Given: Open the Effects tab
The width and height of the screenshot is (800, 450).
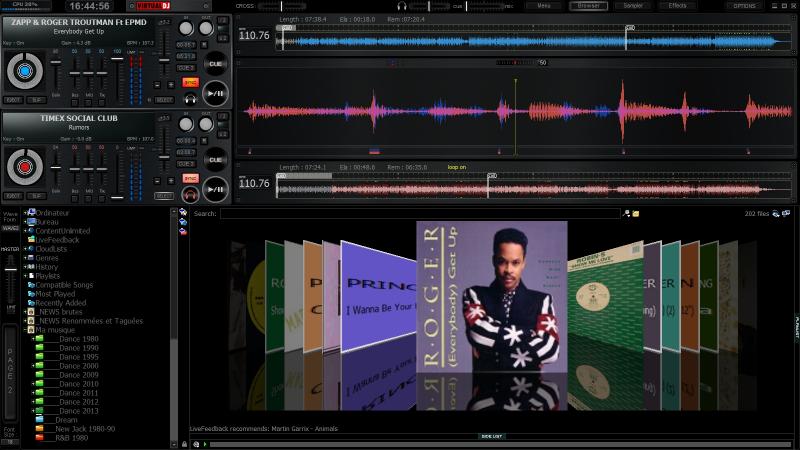Looking at the screenshot, I should [677, 6].
